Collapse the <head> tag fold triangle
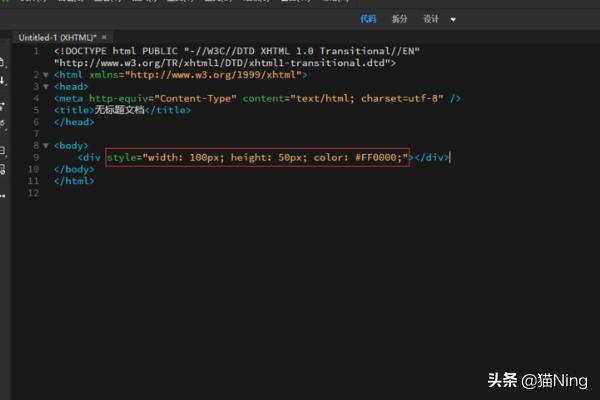600x400 pixels. 46,87
